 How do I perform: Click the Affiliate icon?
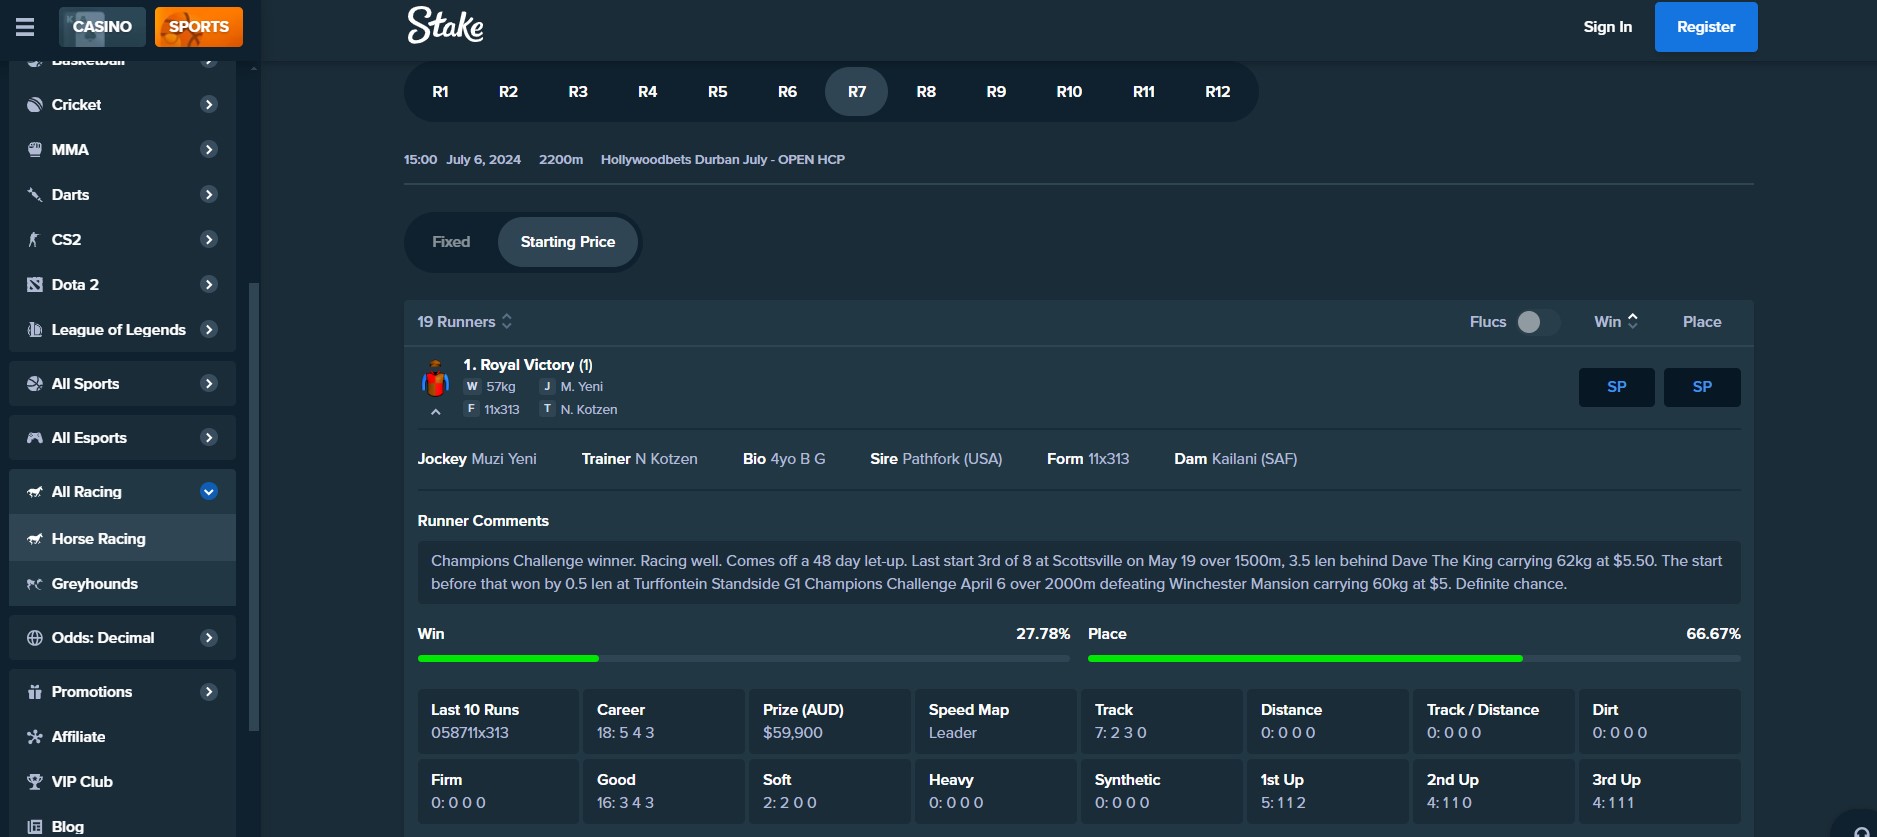34,736
